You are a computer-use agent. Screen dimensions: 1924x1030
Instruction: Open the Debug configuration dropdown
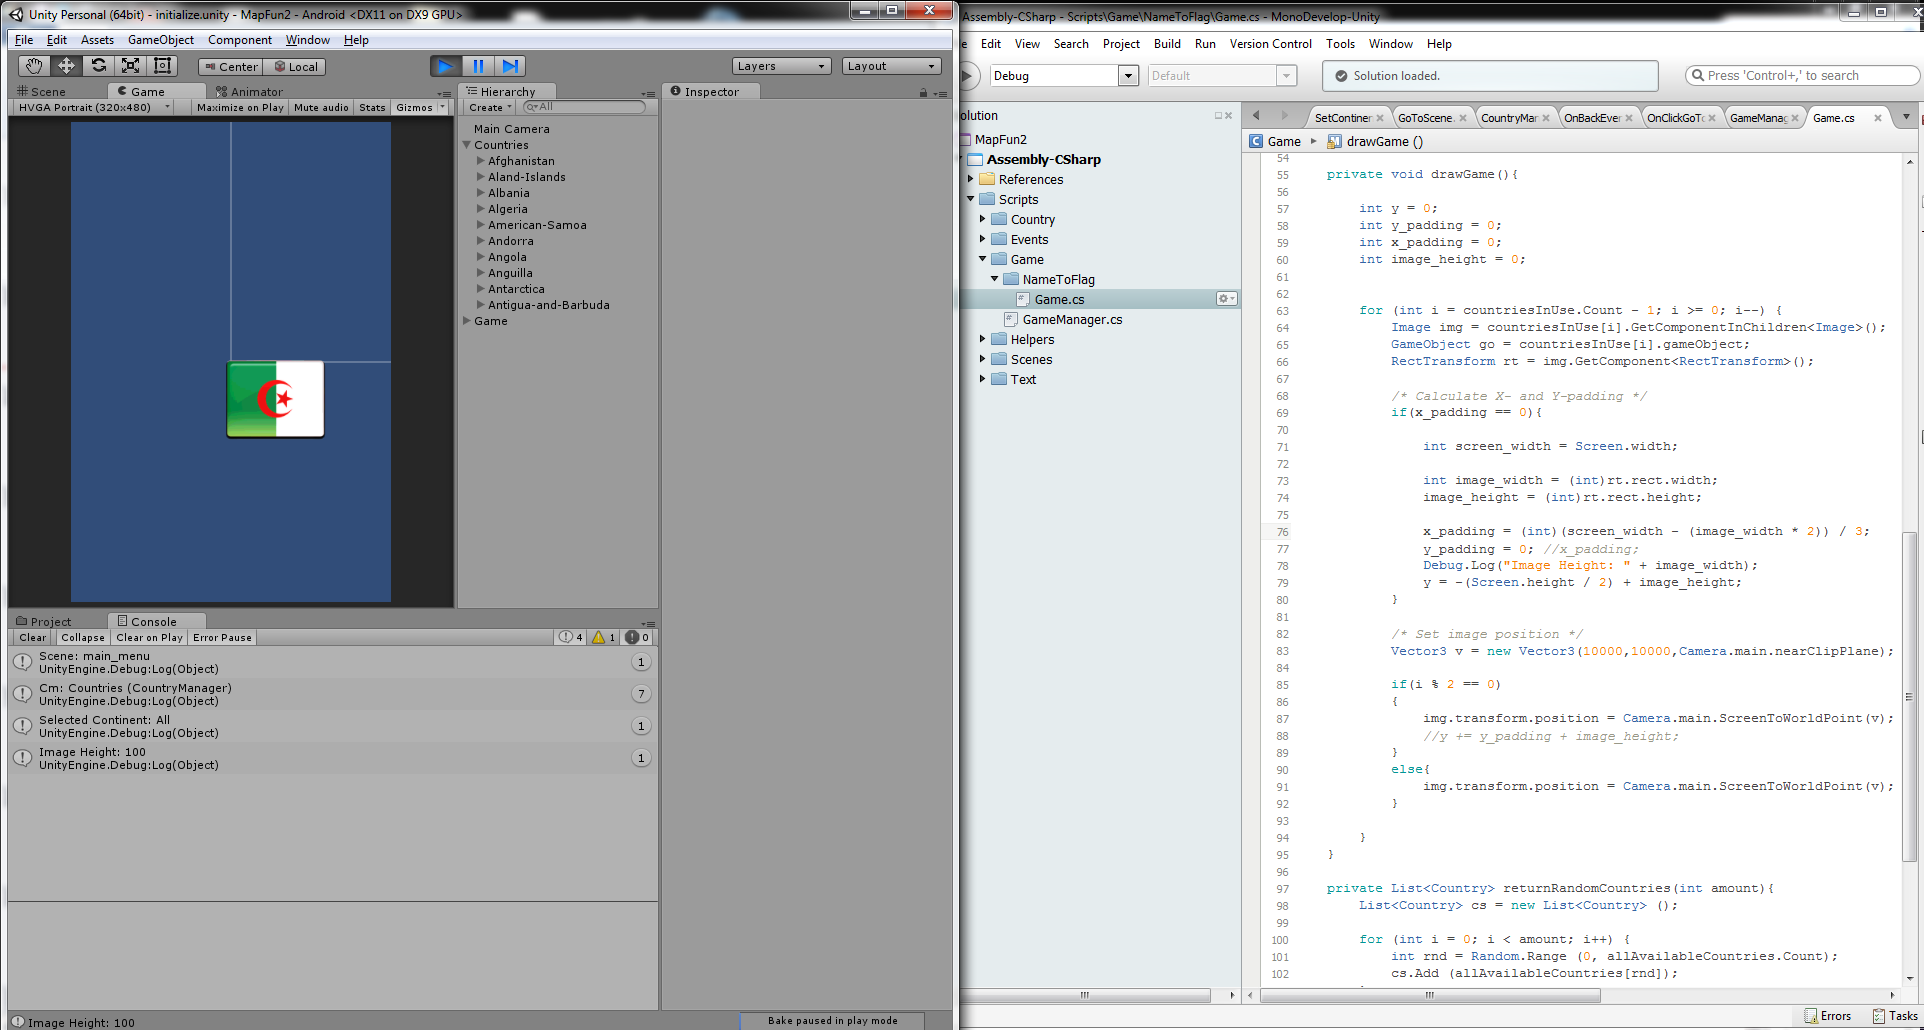point(1128,76)
